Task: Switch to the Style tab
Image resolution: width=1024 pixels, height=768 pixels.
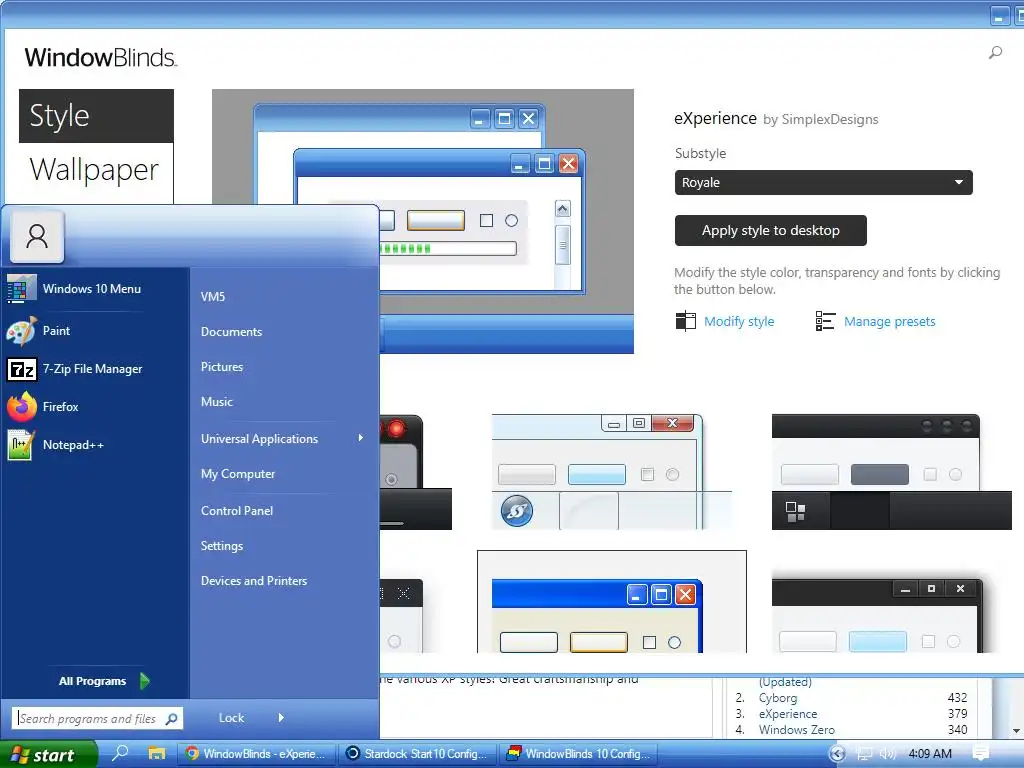Action: click(x=96, y=116)
